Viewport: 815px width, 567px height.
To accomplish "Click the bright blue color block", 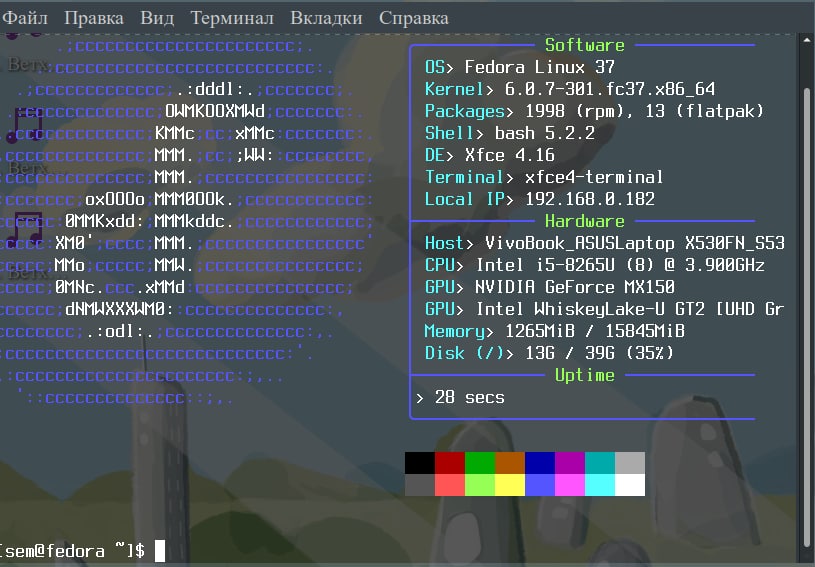I will [x=540, y=485].
